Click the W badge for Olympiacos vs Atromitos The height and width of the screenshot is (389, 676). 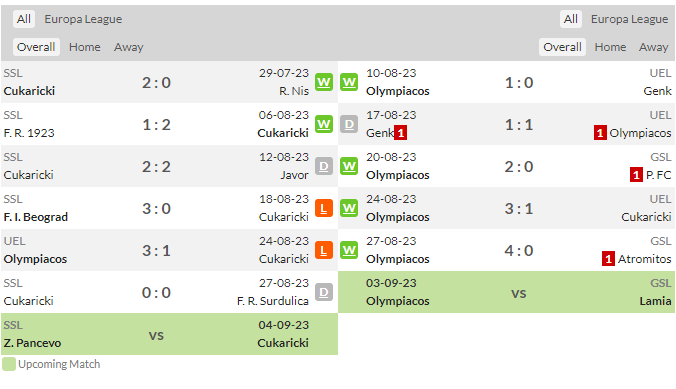click(349, 250)
